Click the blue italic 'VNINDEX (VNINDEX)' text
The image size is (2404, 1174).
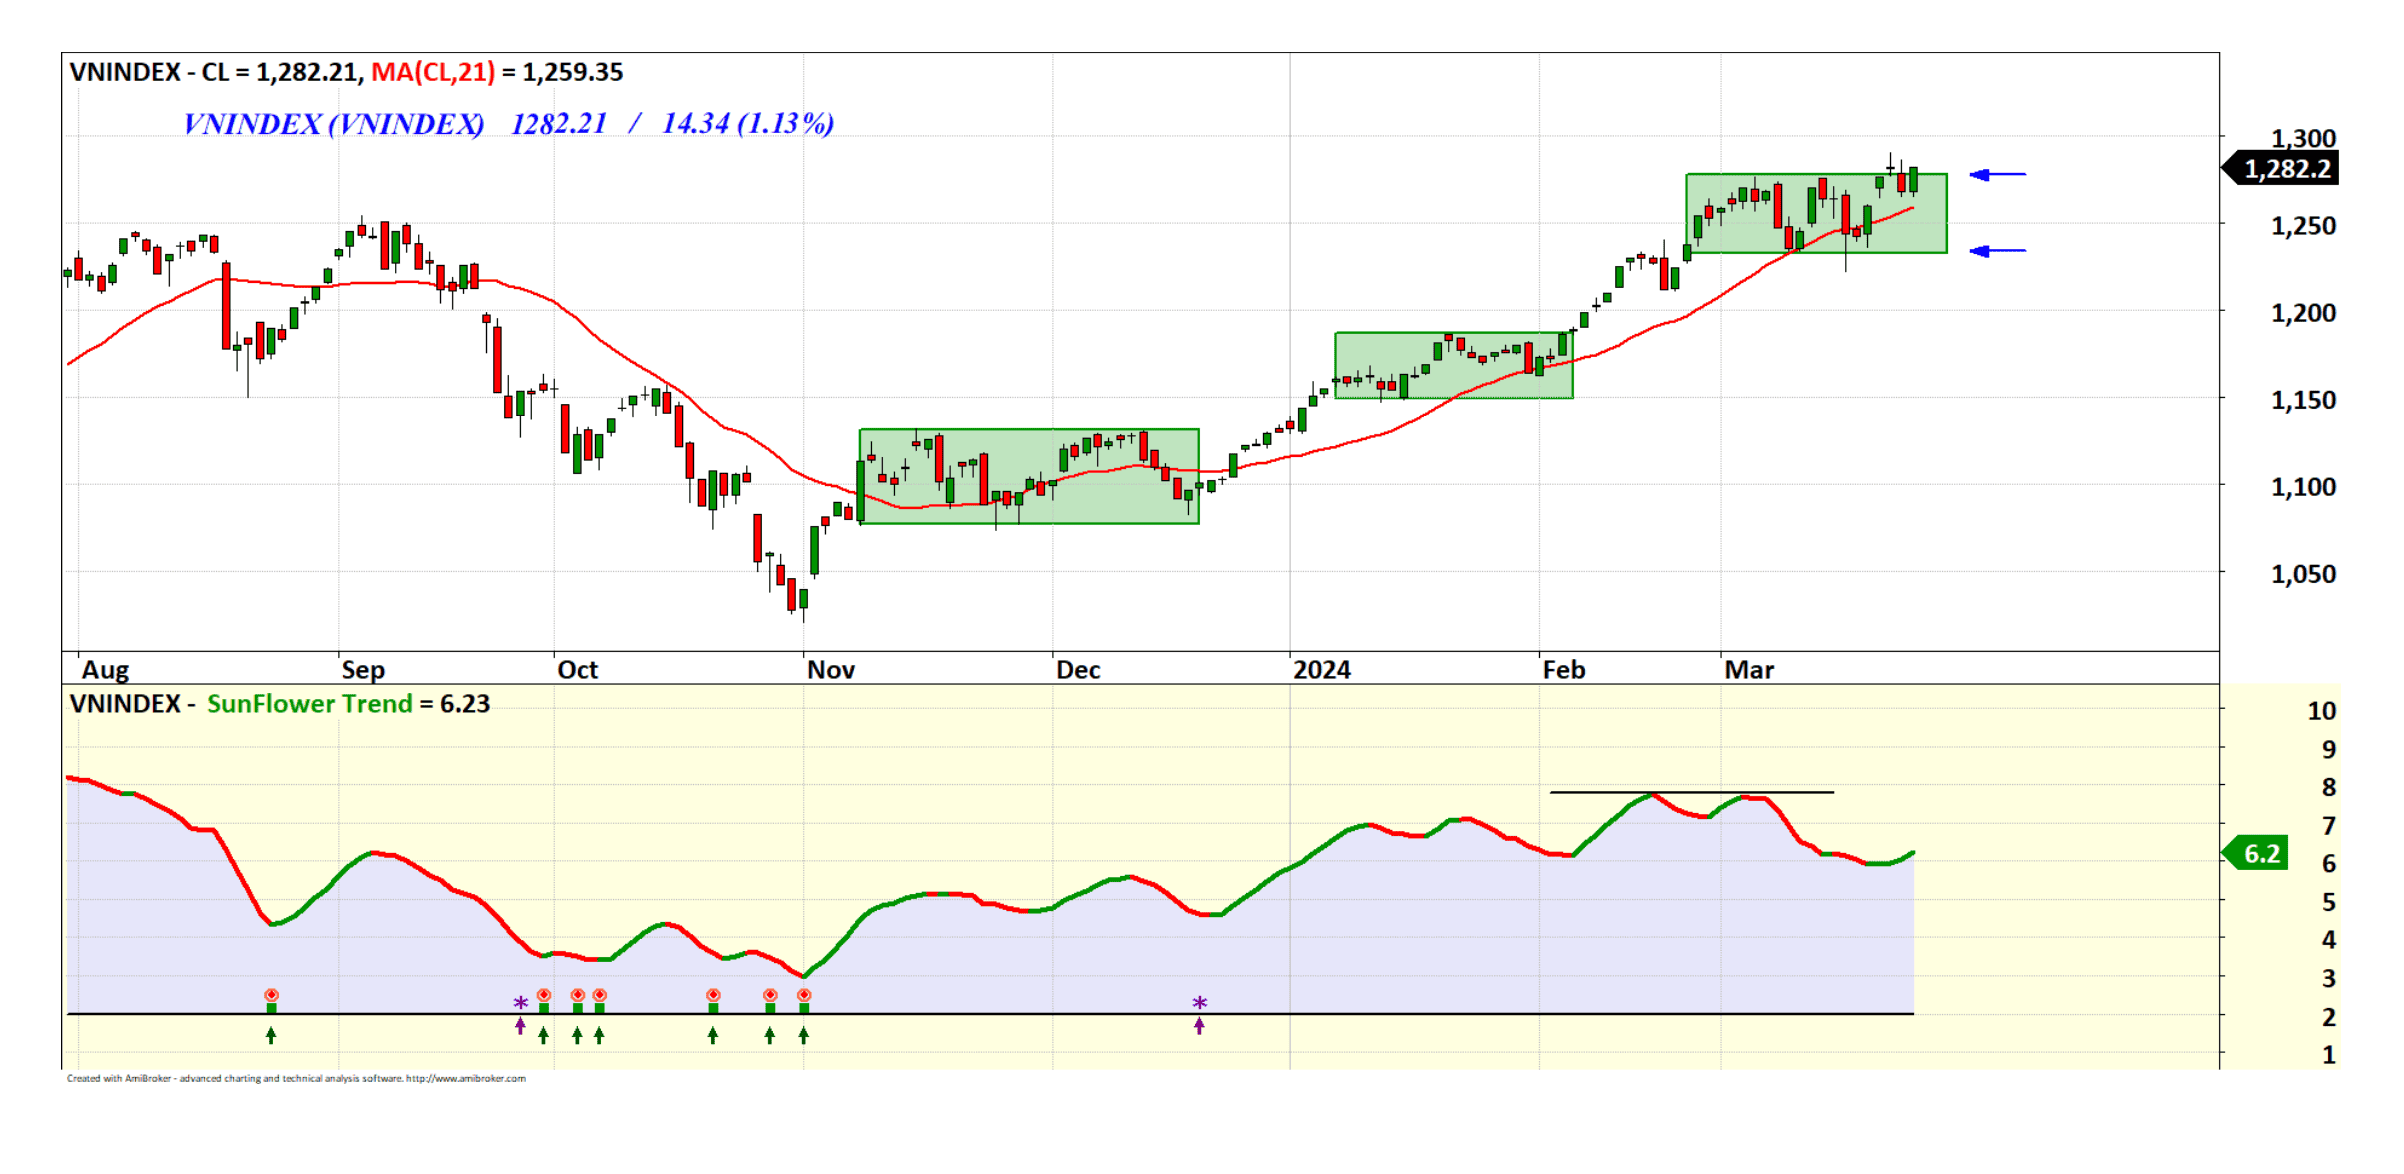coord(334,124)
